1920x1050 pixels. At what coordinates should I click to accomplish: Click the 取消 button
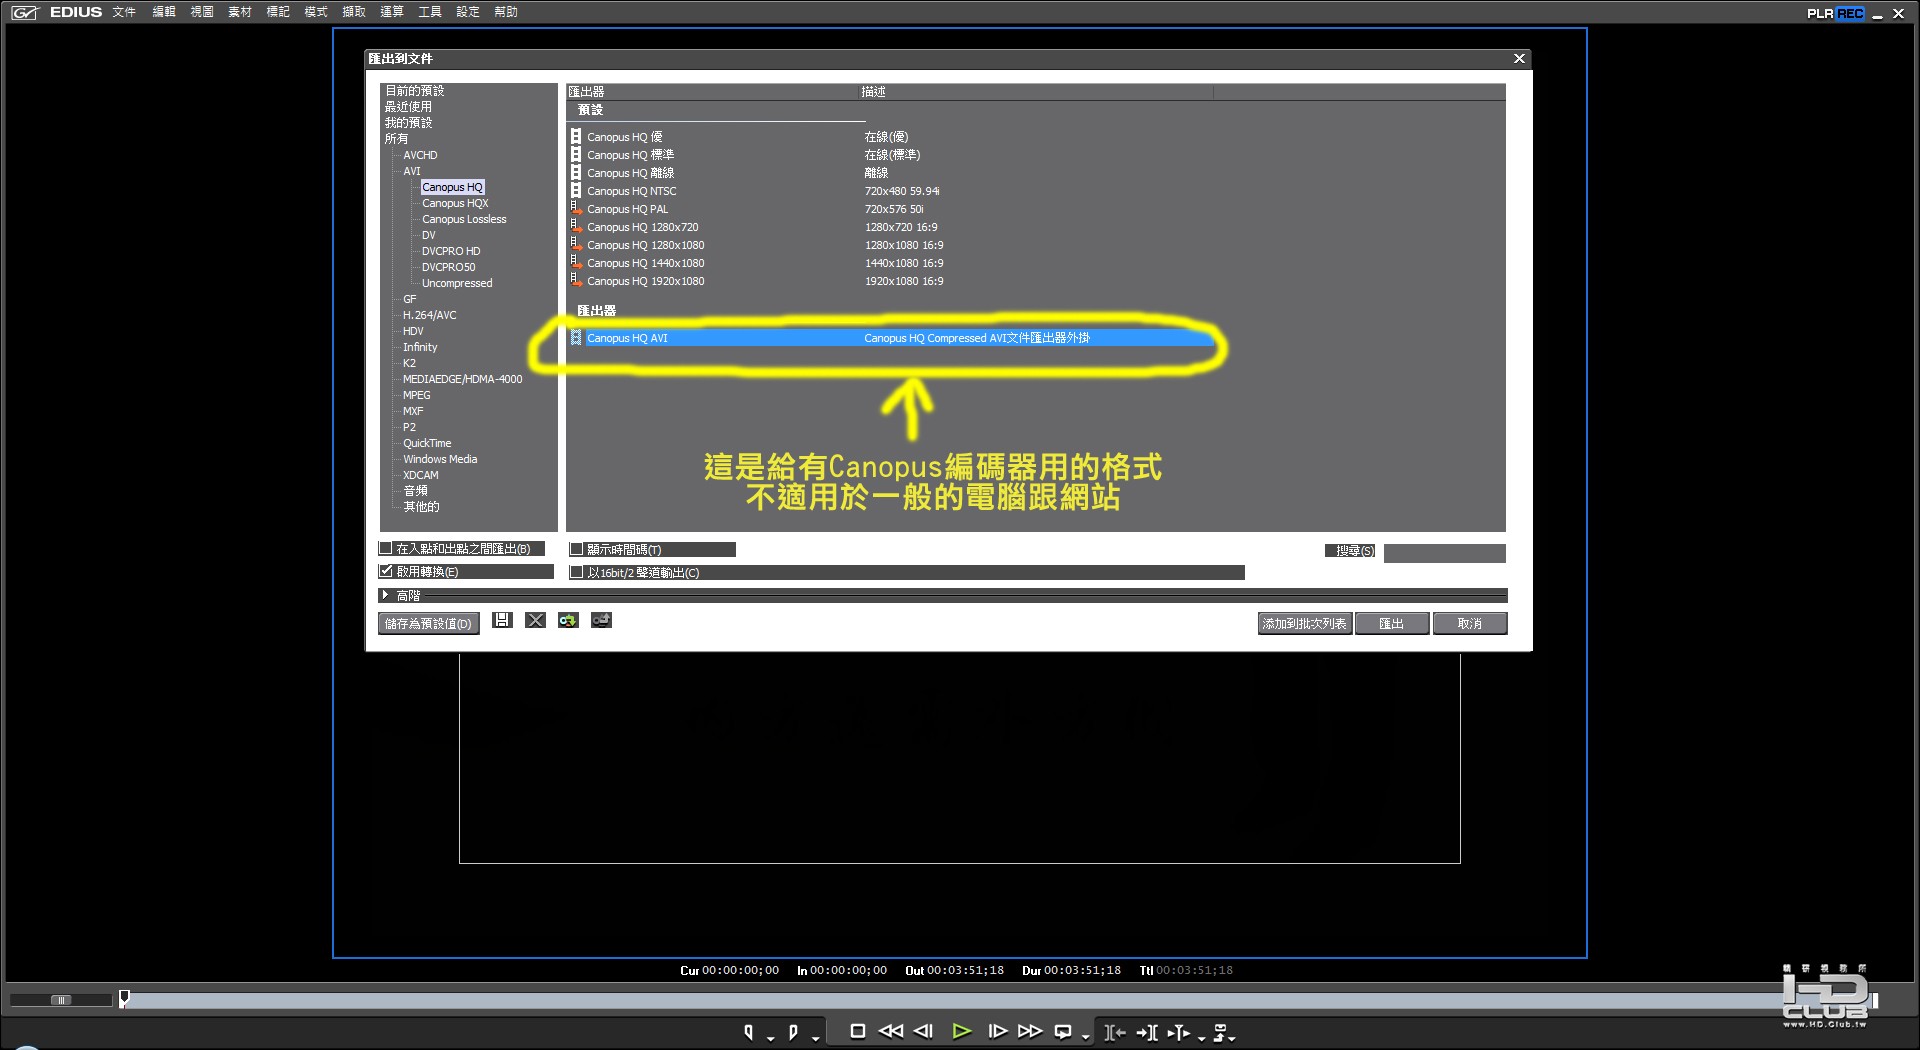pos(1469,623)
